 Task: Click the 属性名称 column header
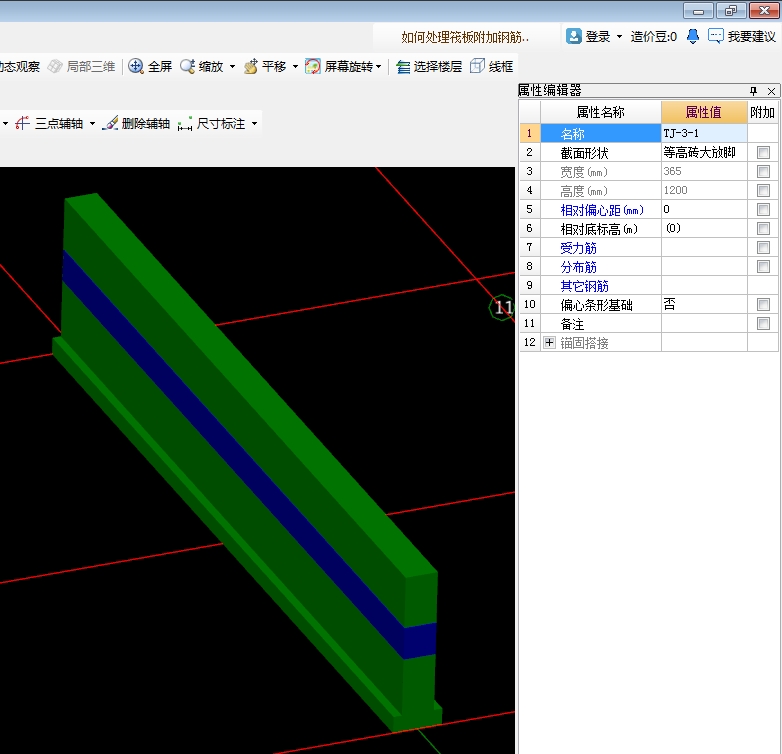tap(600, 112)
